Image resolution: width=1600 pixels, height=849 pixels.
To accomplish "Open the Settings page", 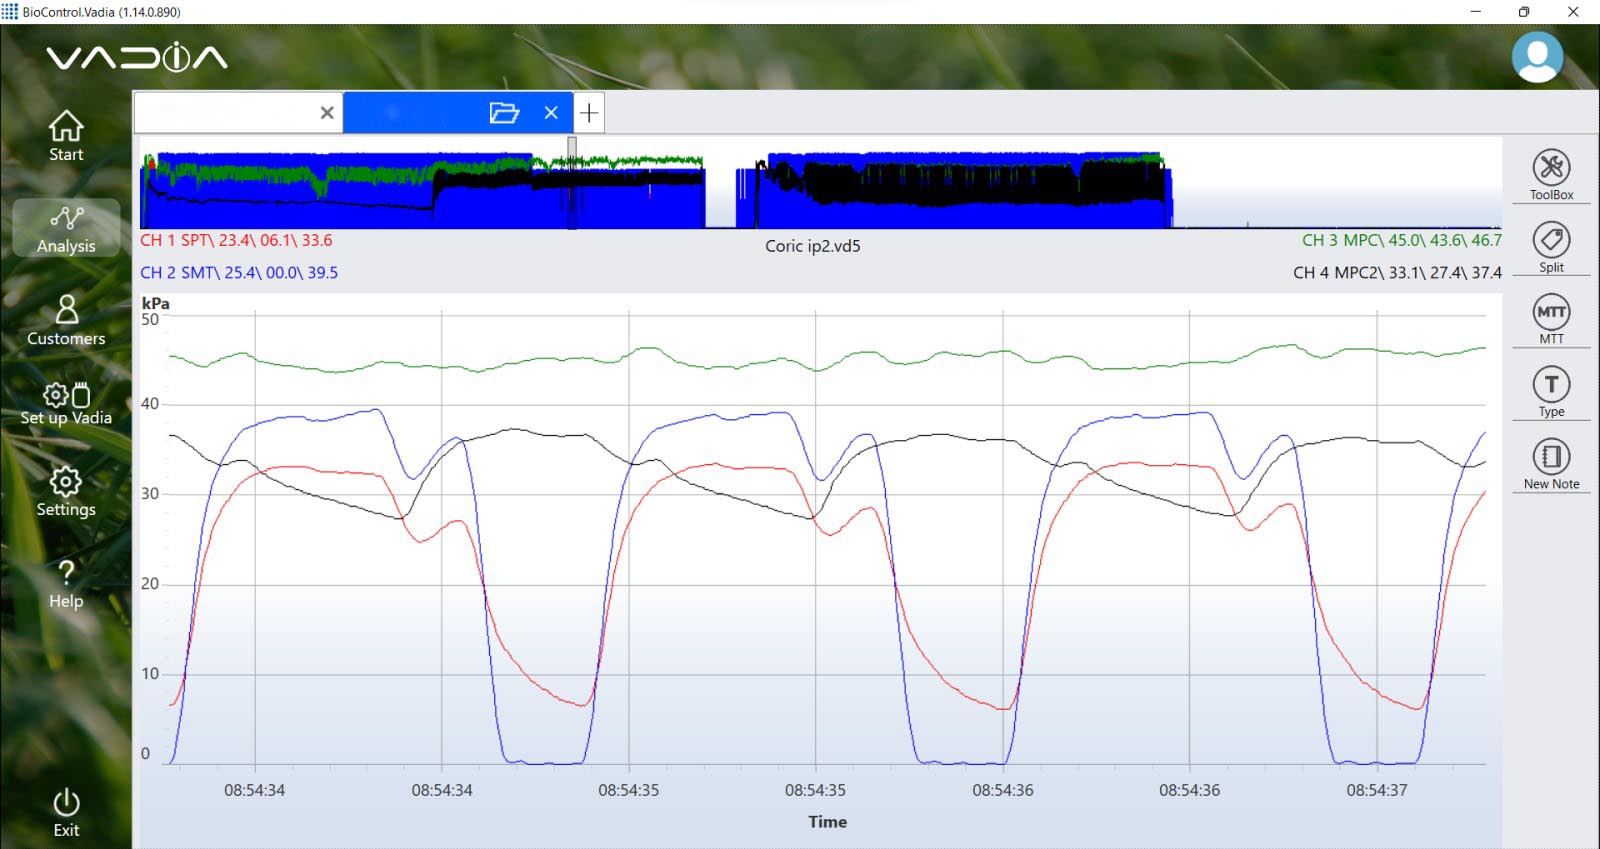I will 66,492.
